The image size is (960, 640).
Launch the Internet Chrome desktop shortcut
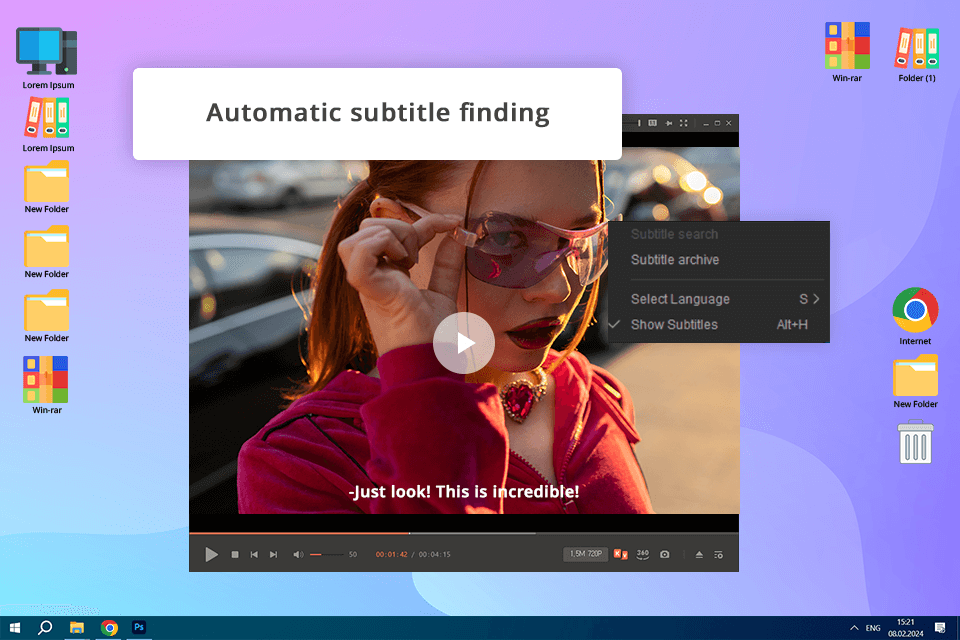click(x=915, y=317)
